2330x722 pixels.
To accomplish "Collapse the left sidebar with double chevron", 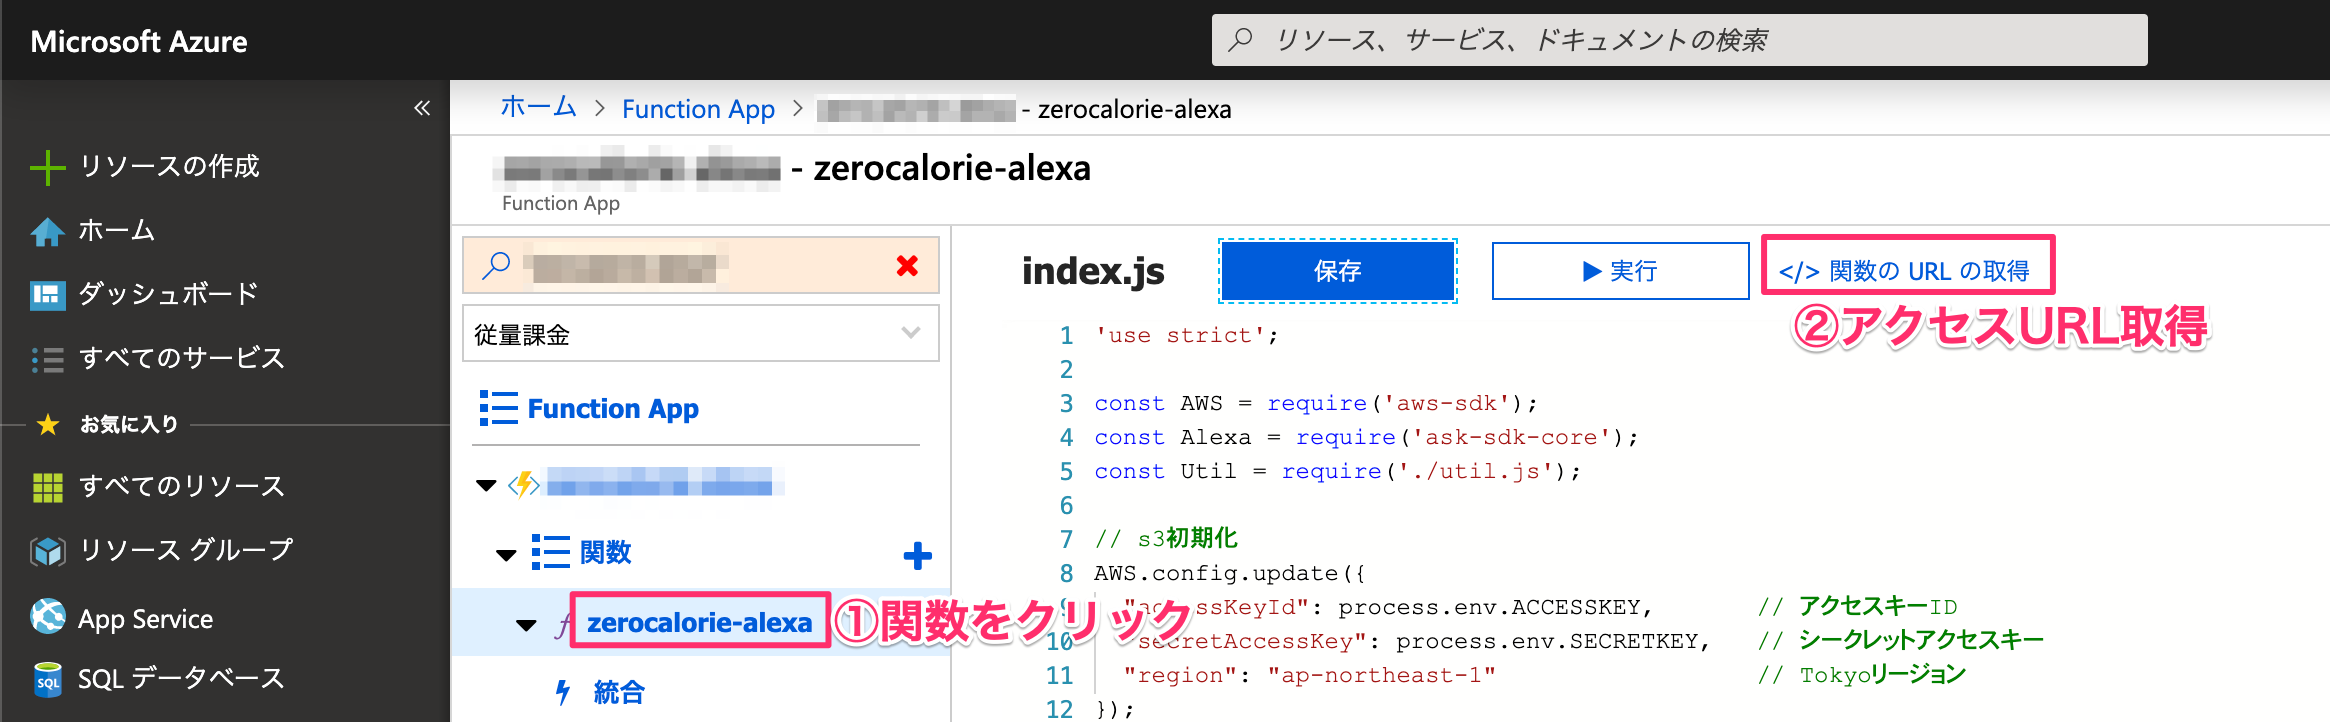I will (422, 108).
